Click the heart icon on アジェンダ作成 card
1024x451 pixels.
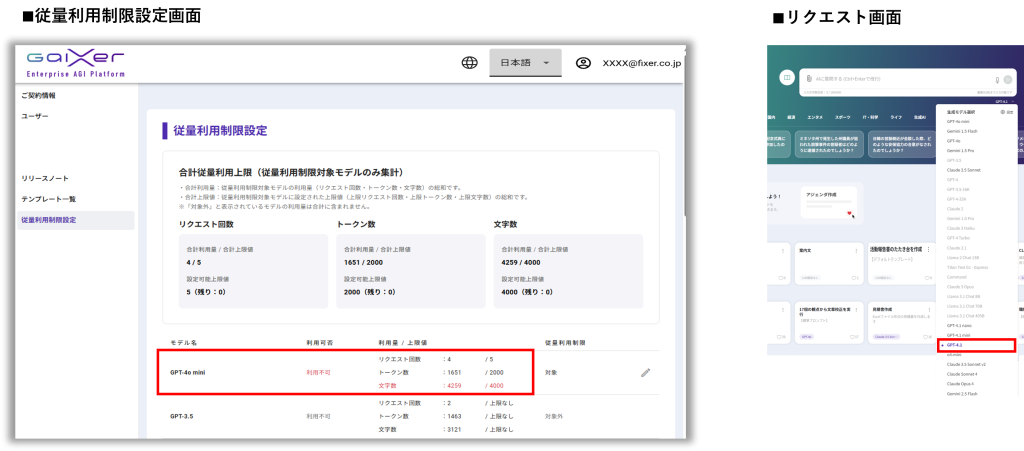click(849, 212)
